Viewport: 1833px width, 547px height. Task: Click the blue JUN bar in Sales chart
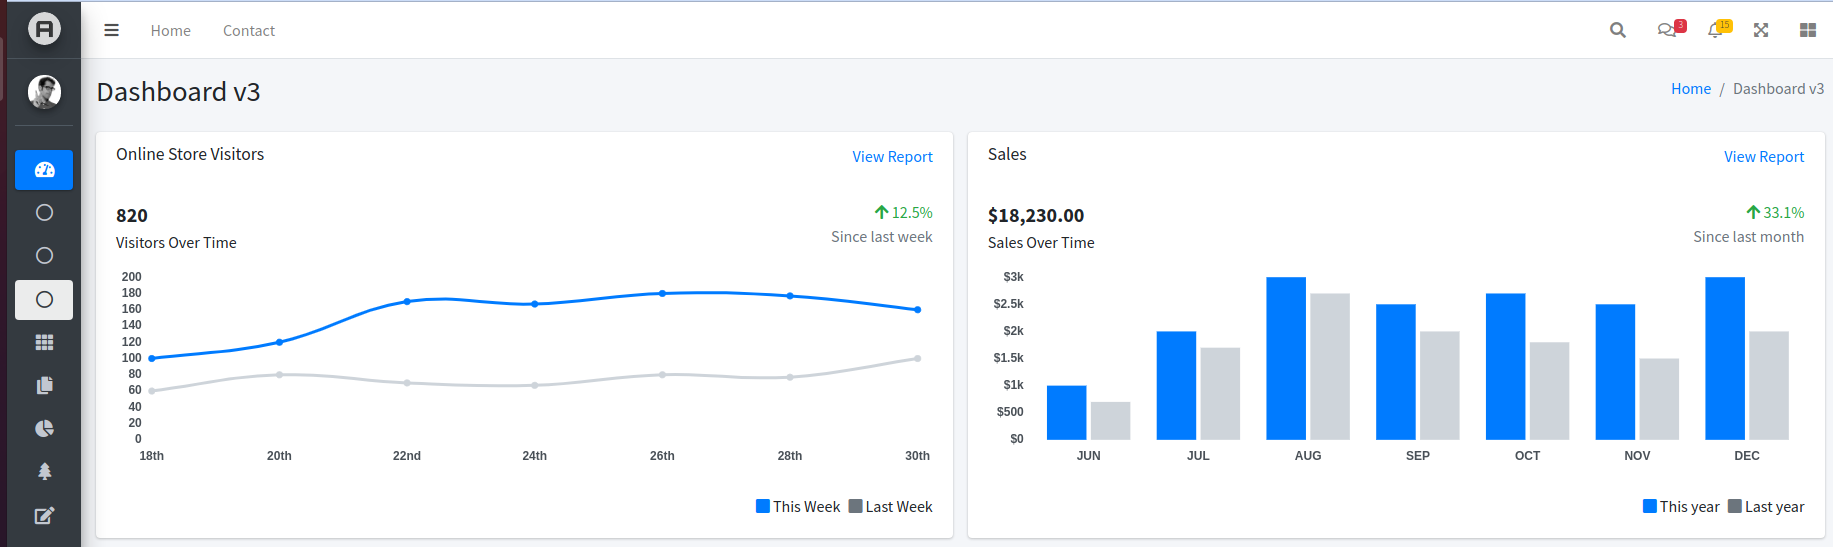pos(1066,412)
